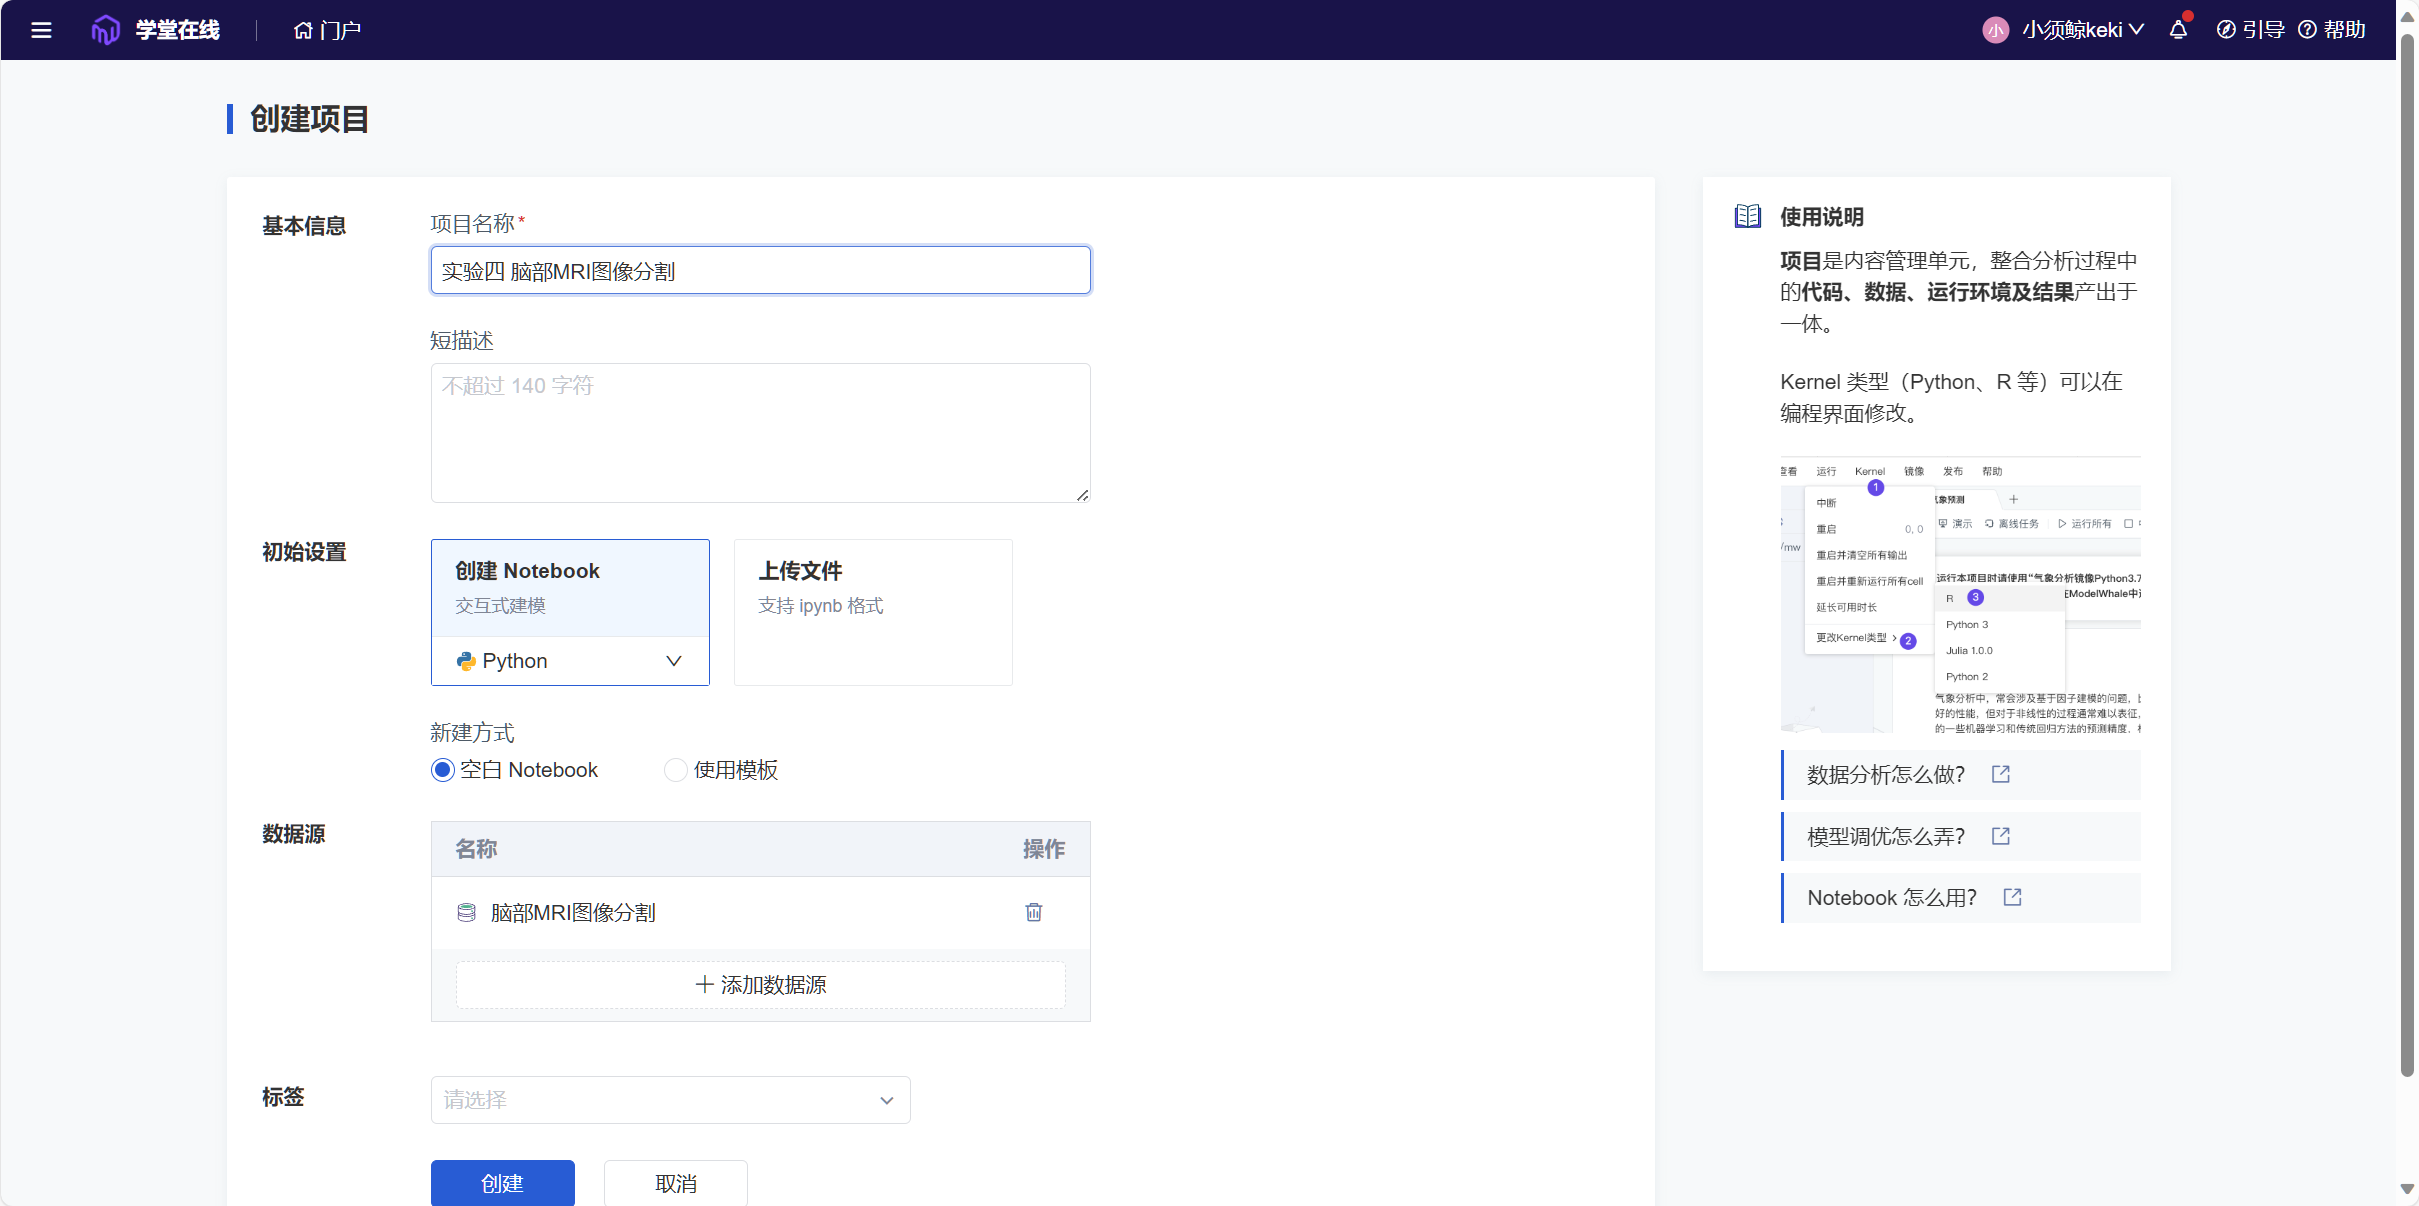The width and height of the screenshot is (2419, 1206).
Task: Open external link beside 数据分析怎么做?
Action: (x=2000, y=774)
